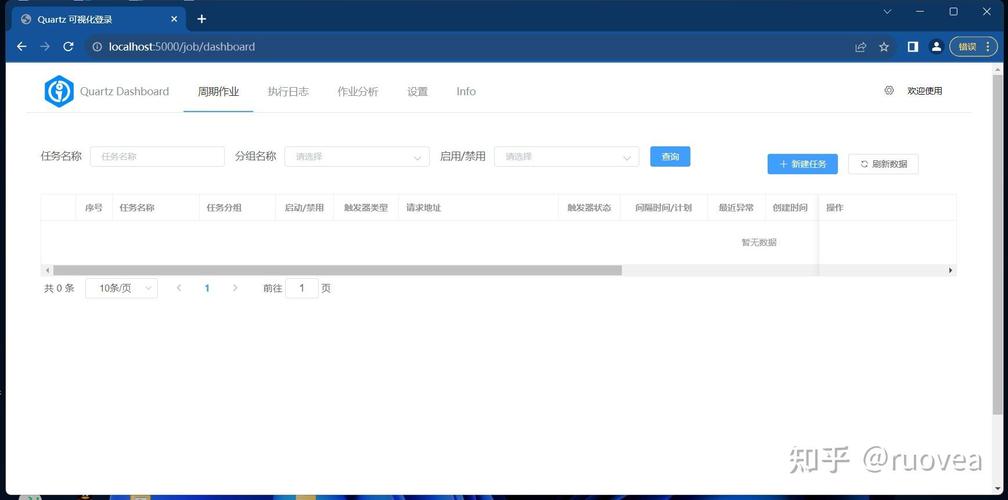The width and height of the screenshot is (1008, 500).
Task: Select the Quartz 可视化登录 browser tab
Action: point(100,19)
